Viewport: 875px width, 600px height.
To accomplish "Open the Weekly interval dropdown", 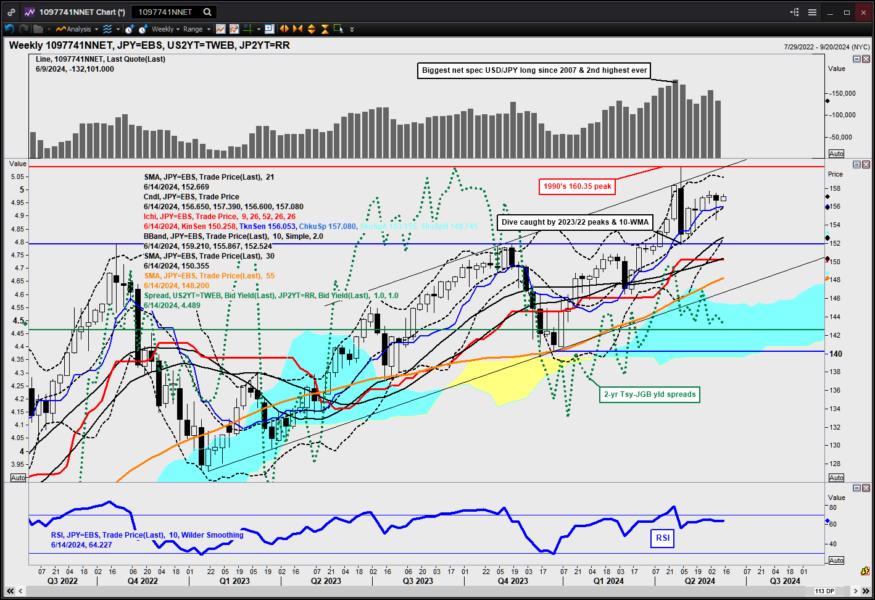I will [166, 29].
